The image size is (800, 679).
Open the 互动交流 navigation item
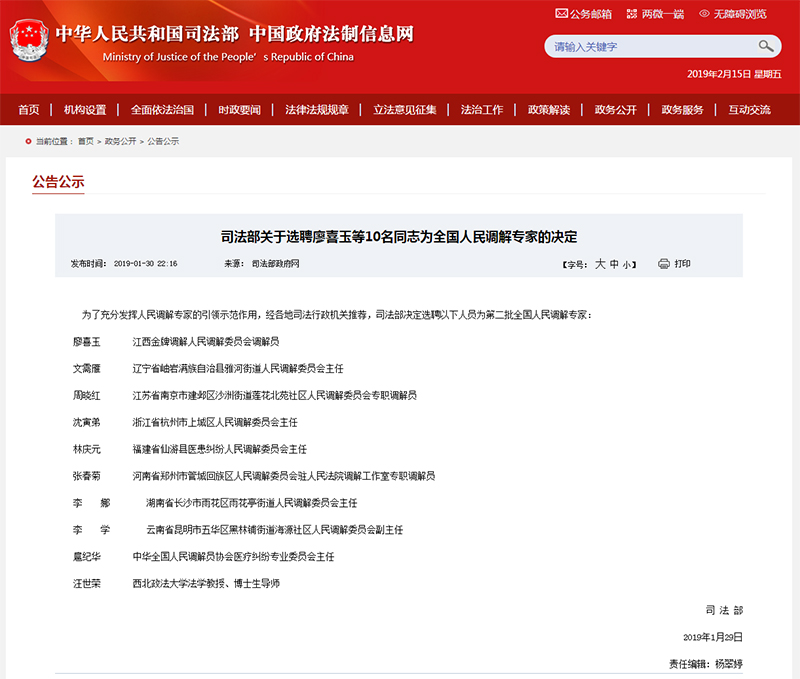point(749,110)
